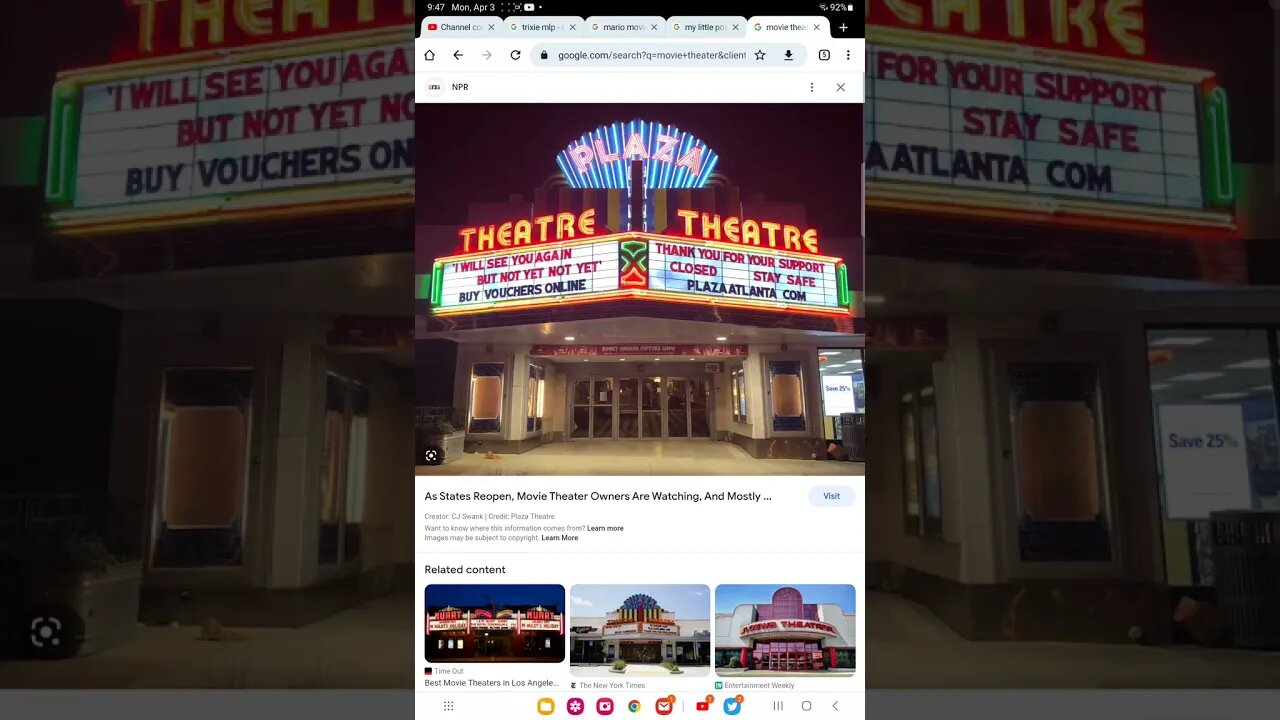Open Chrome three-dot menu
This screenshot has height=720, width=1280.
(848, 55)
